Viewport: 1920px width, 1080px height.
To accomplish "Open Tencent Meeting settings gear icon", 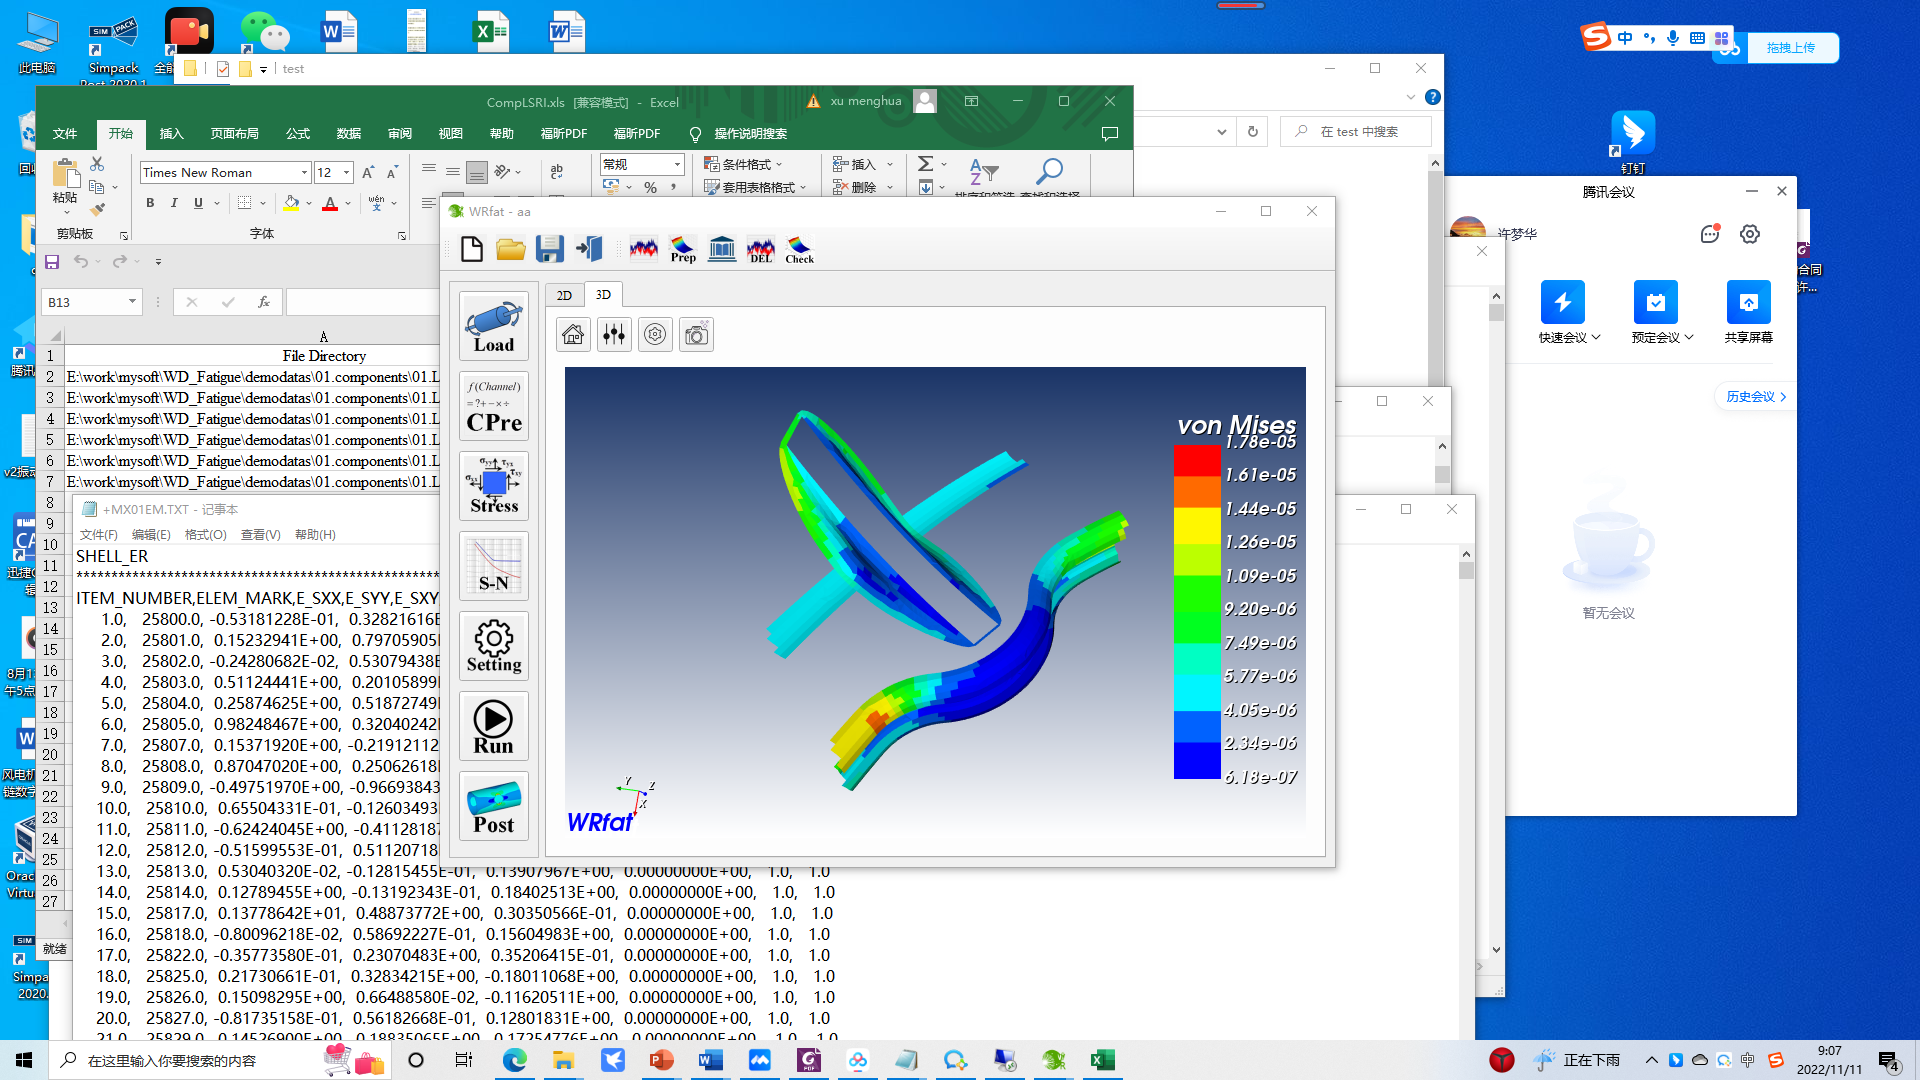I will click(x=1749, y=234).
